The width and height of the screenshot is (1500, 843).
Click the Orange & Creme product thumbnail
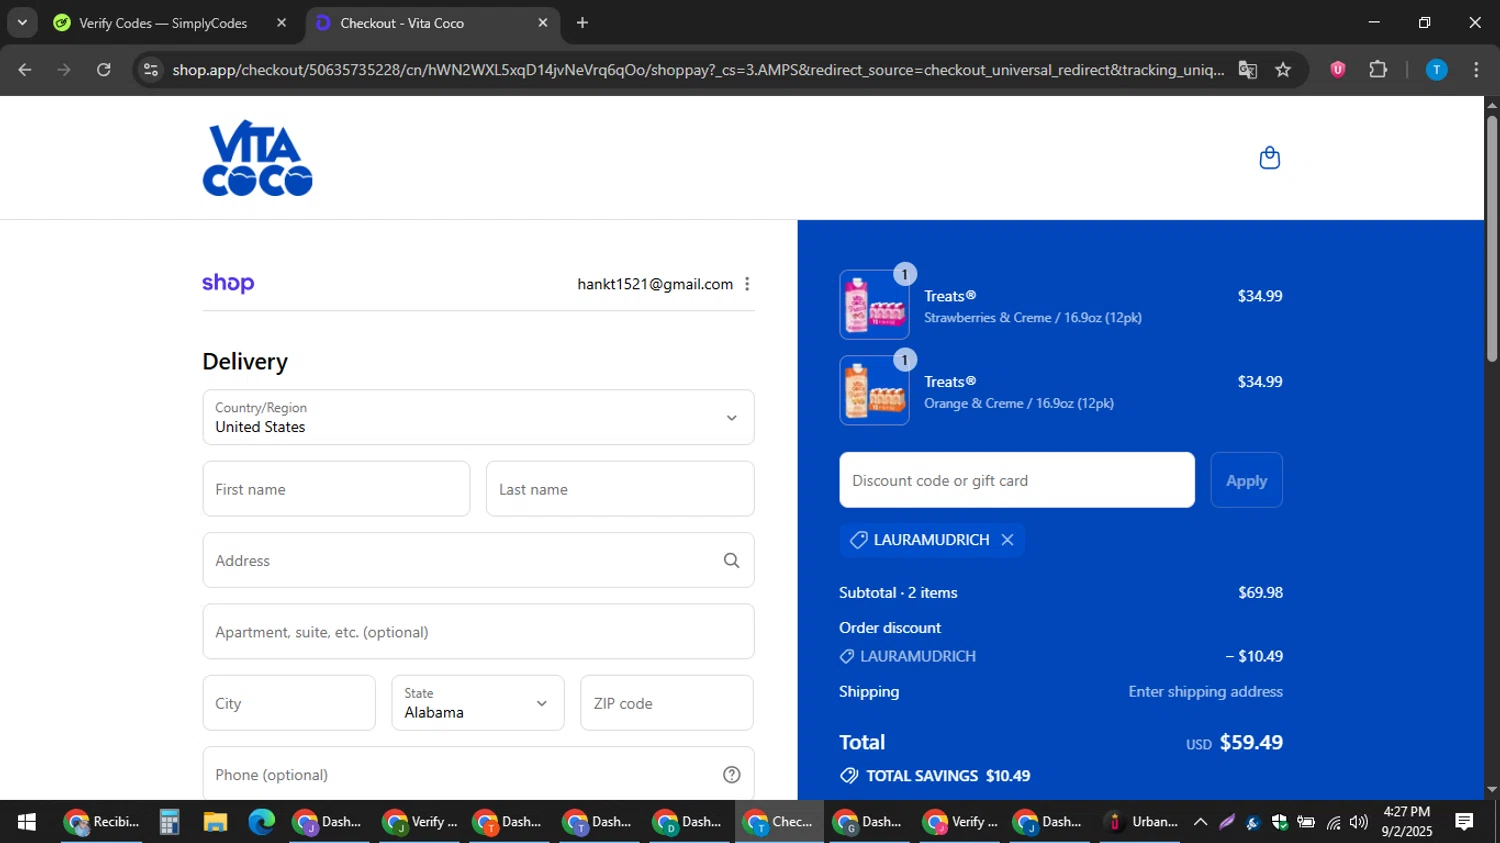tap(874, 390)
